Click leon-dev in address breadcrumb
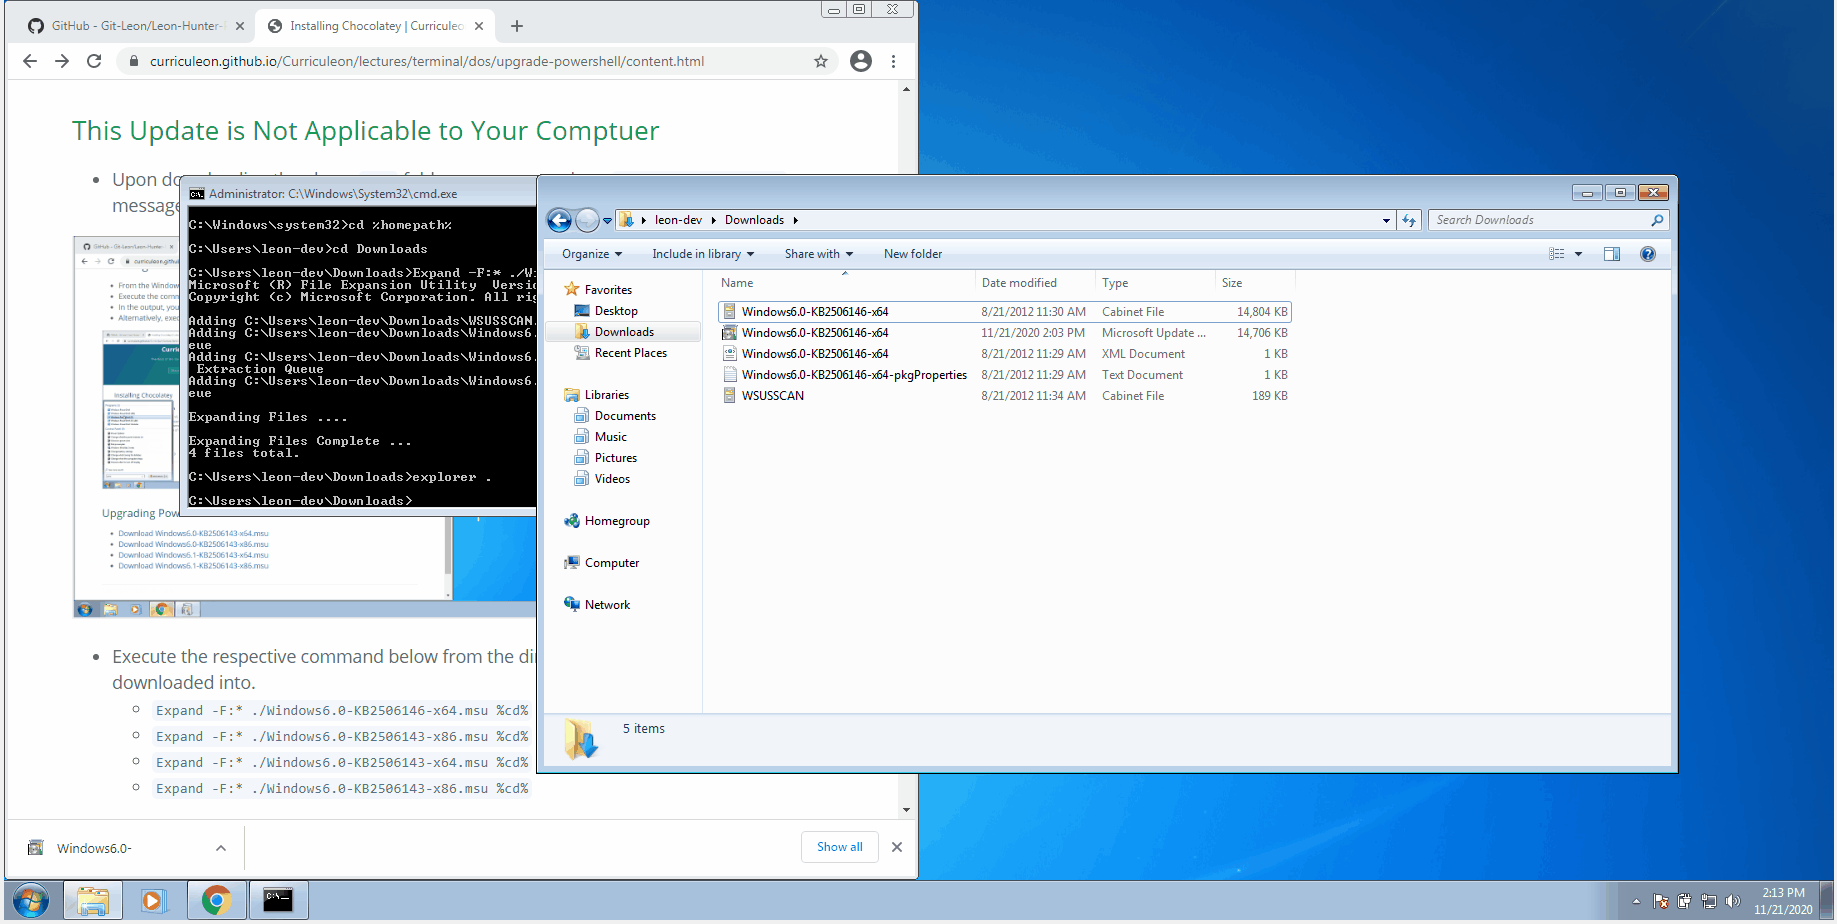Image resolution: width=1837 pixels, height=924 pixels. tap(678, 220)
